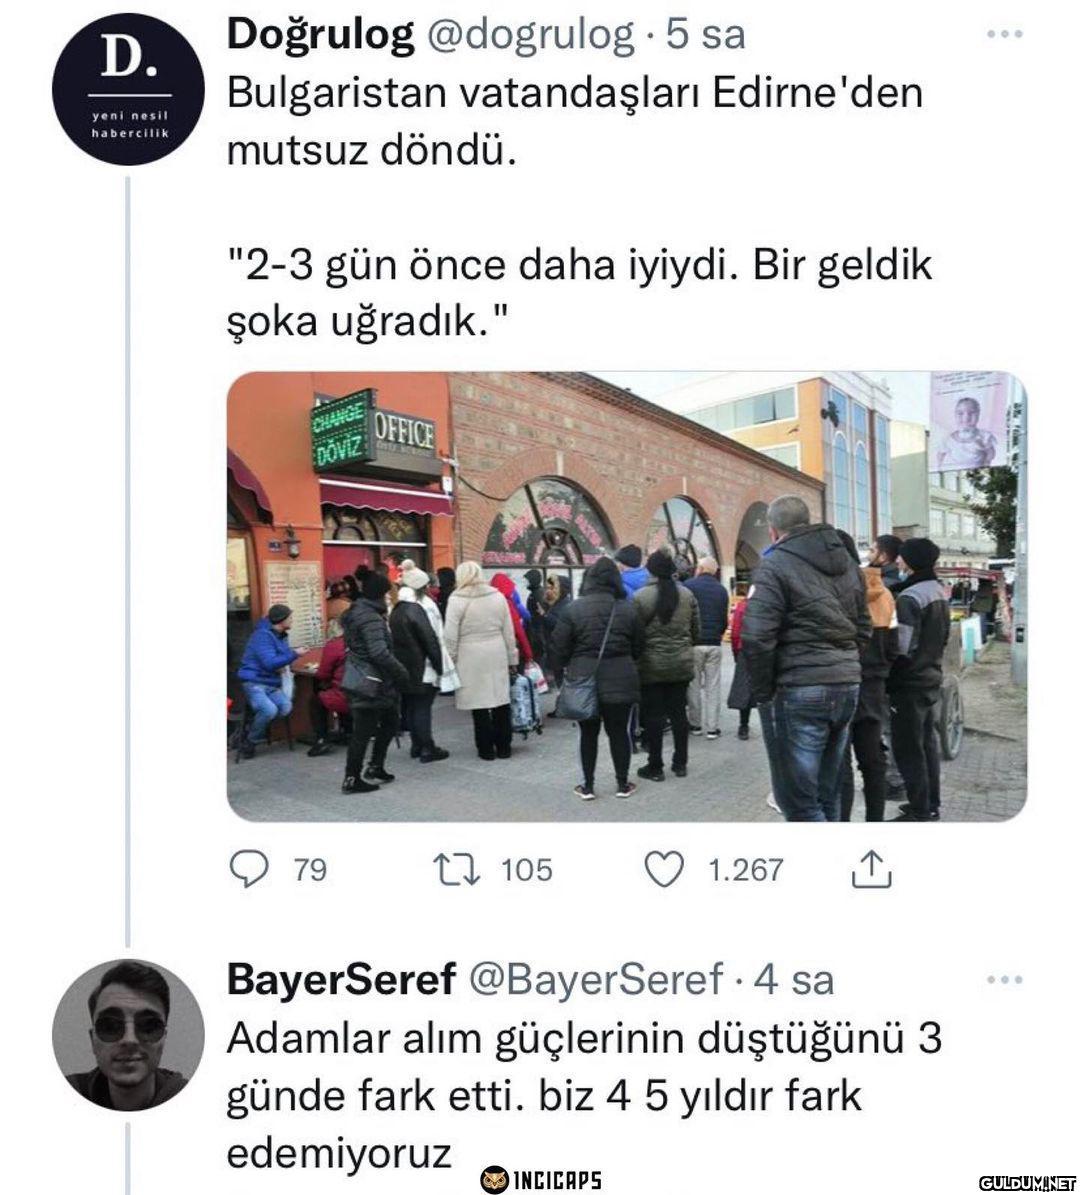The height and width of the screenshot is (1195, 1080).
Task: Open BayerSeref's profile picture
Action: coord(128,1035)
